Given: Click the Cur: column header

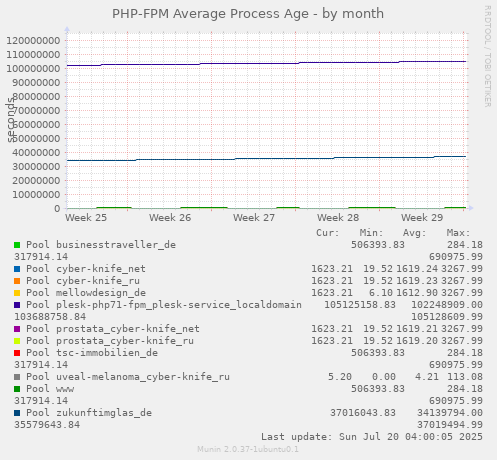Looking at the screenshot, I should click(328, 233).
